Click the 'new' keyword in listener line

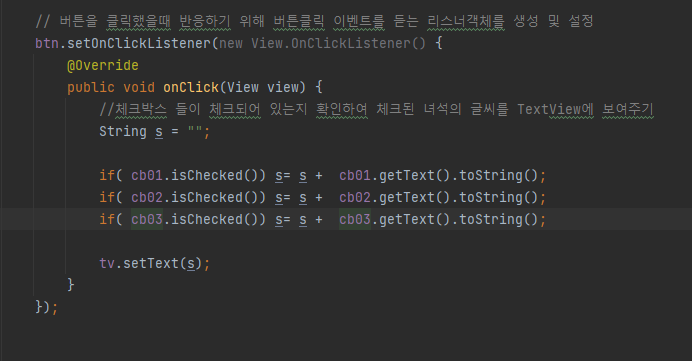tap(231, 43)
